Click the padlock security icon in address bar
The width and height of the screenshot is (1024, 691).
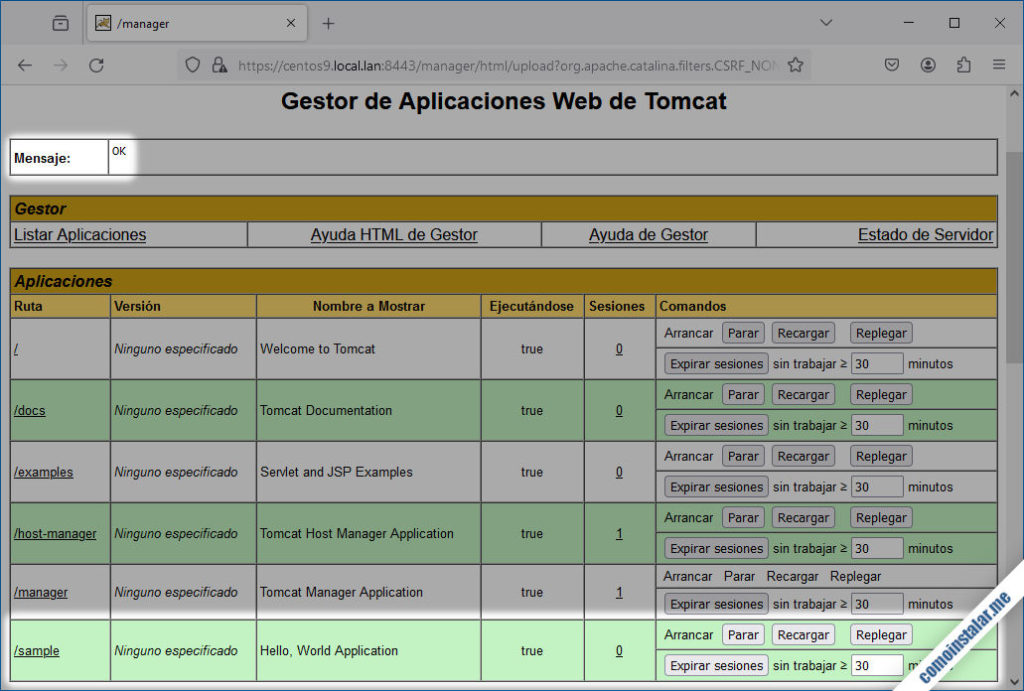(x=219, y=64)
